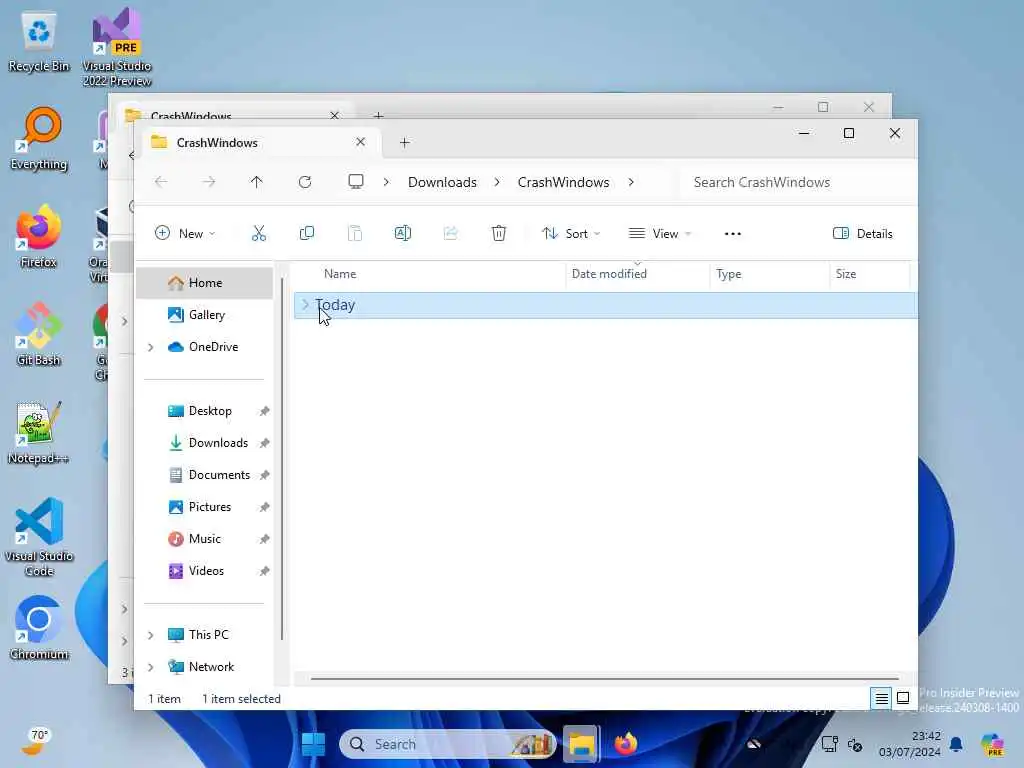The image size is (1024, 768).
Task: Click the PC monitor icon in address bar
Action: [x=356, y=182]
